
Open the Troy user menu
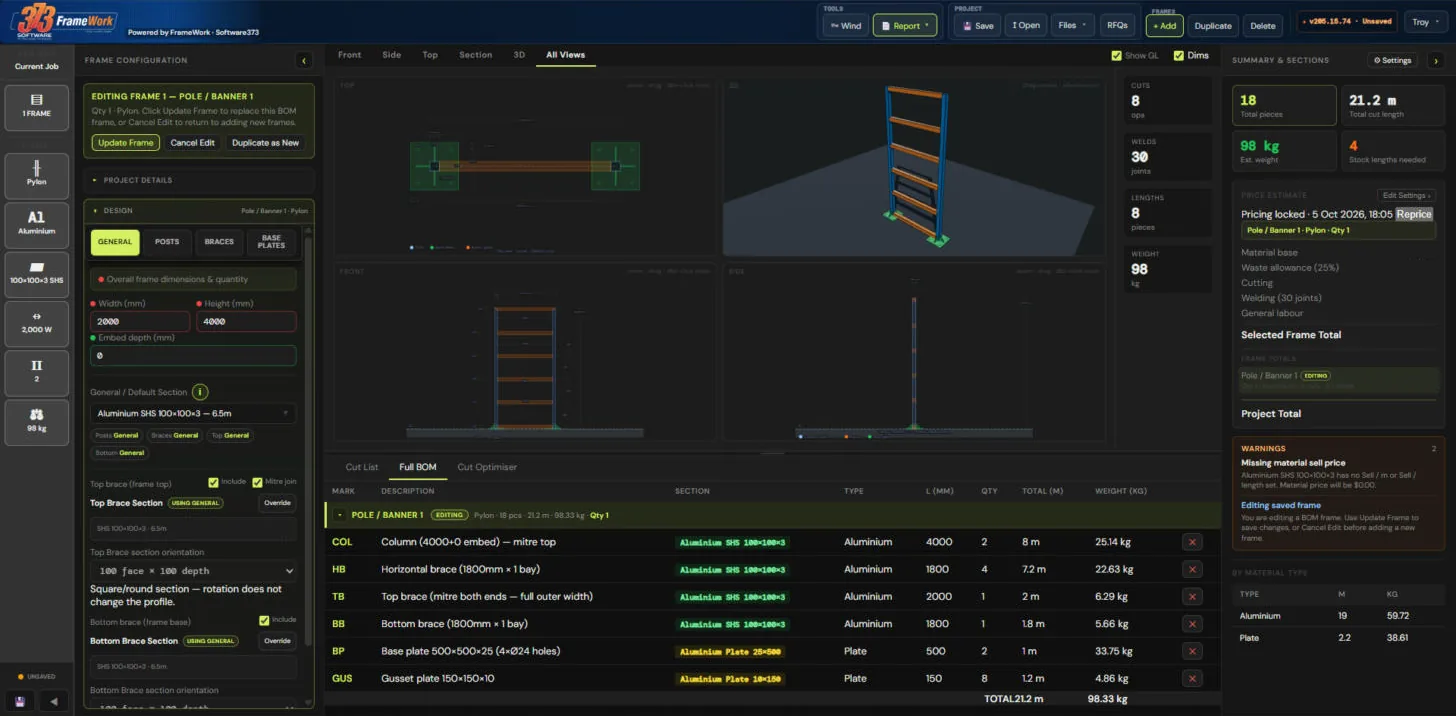tap(1424, 22)
